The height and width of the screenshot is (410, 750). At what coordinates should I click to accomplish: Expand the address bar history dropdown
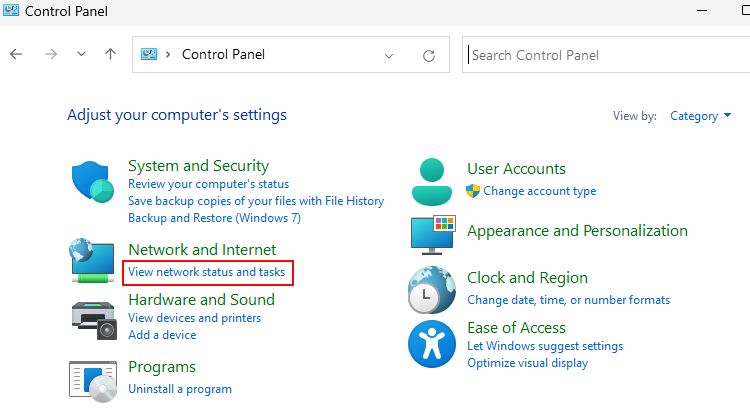point(389,55)
